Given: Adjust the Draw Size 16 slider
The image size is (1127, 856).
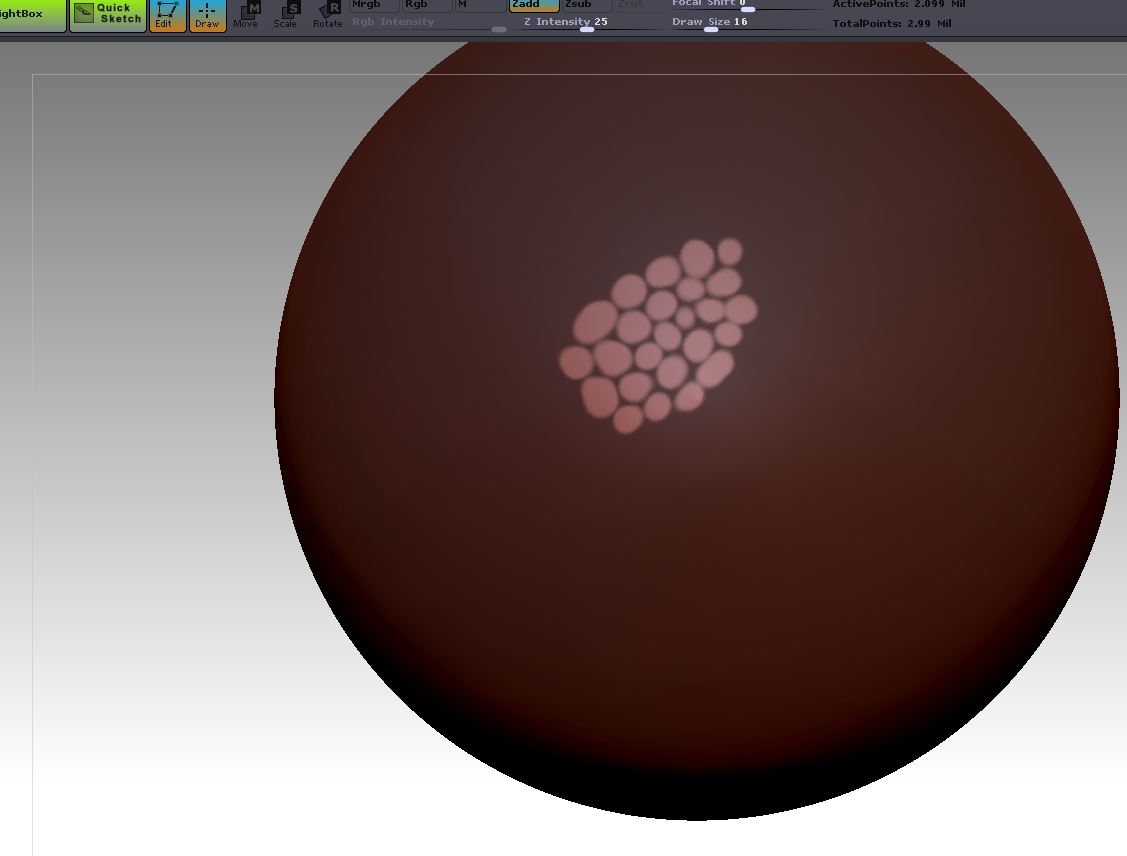Looking at the screenshot, I should [746, 24].
